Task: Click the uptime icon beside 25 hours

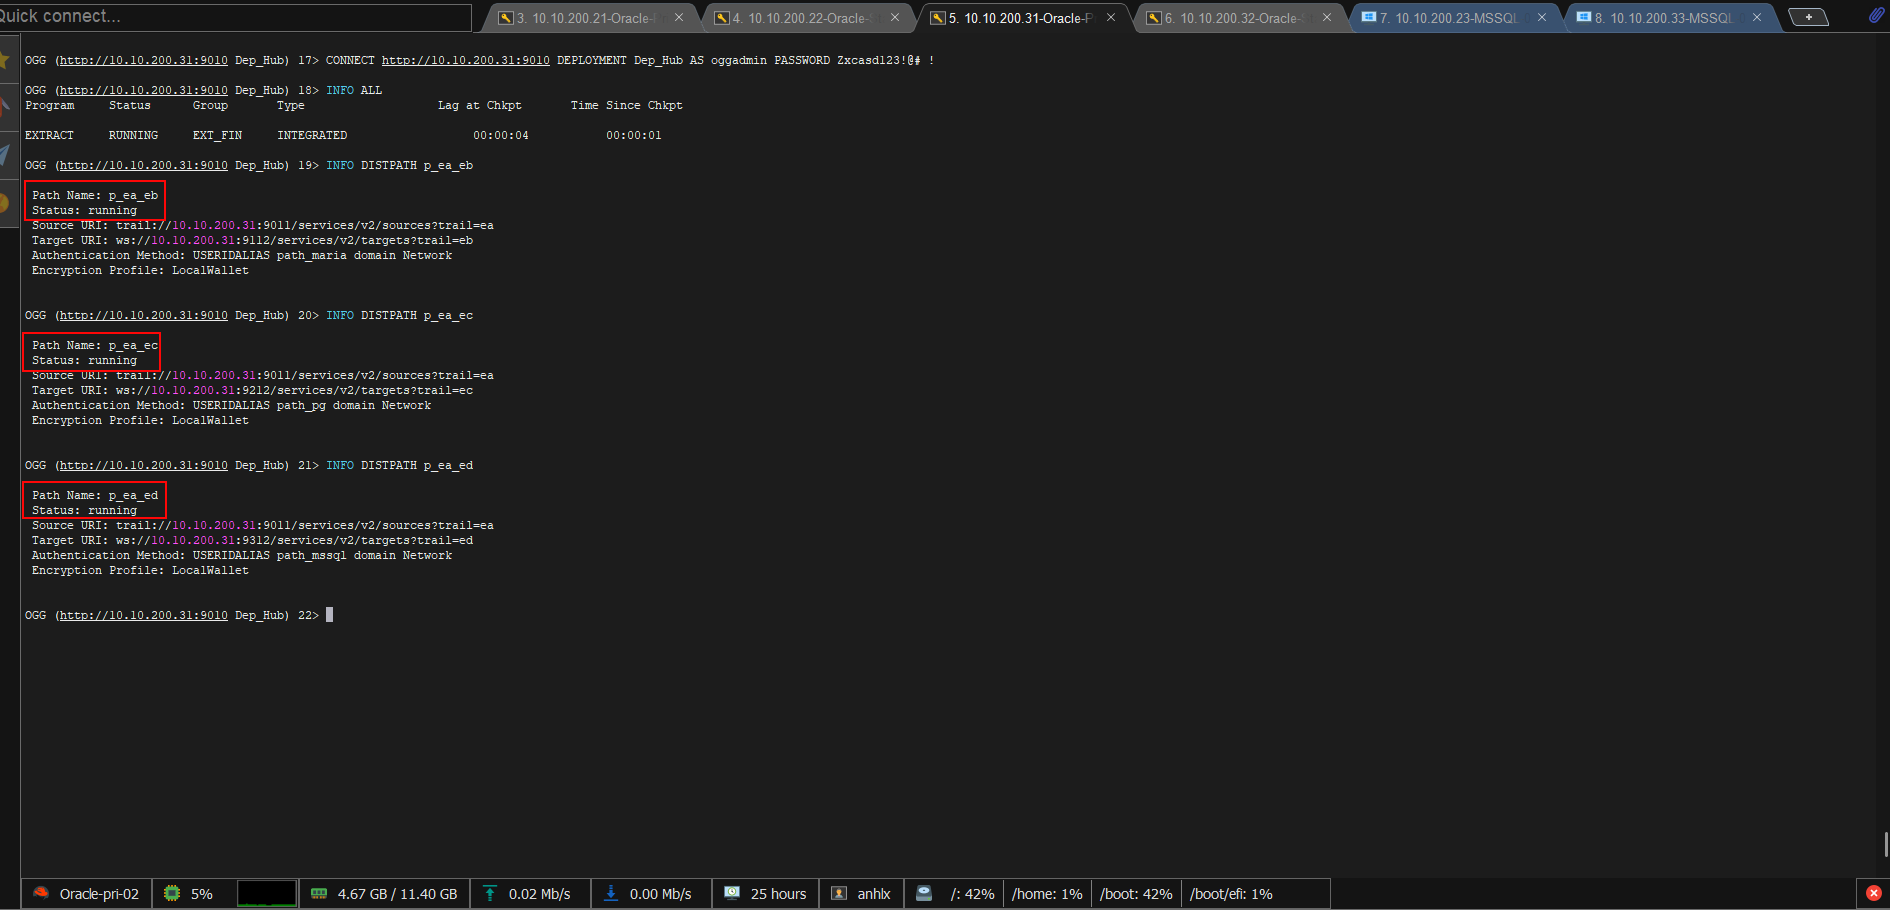Action: 732,893
